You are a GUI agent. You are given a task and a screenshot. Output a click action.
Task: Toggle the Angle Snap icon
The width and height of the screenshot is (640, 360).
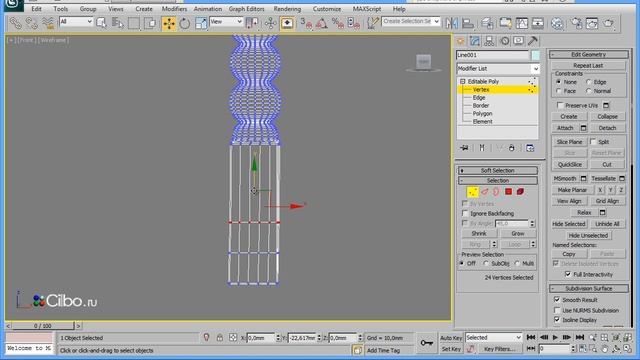[322, 23]
